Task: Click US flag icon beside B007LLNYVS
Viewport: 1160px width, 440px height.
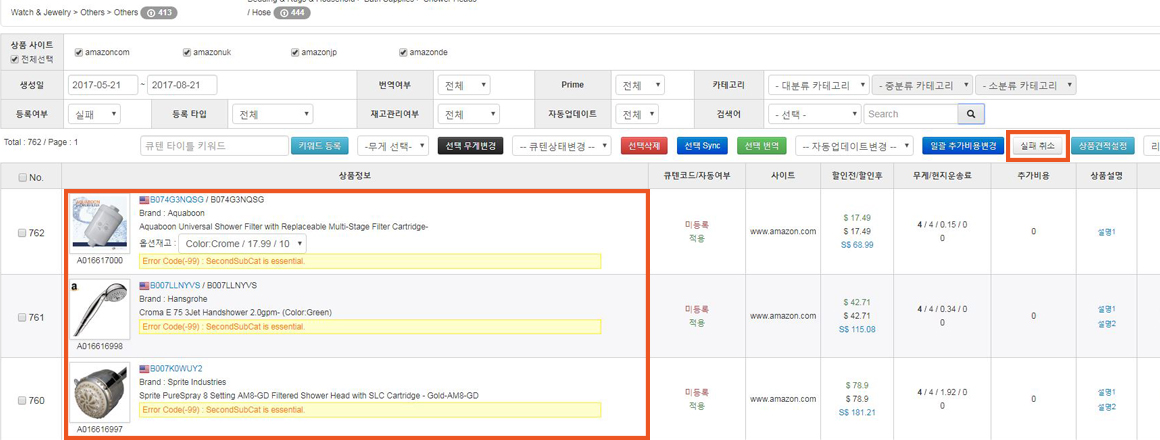Action: tap(144, 285)
